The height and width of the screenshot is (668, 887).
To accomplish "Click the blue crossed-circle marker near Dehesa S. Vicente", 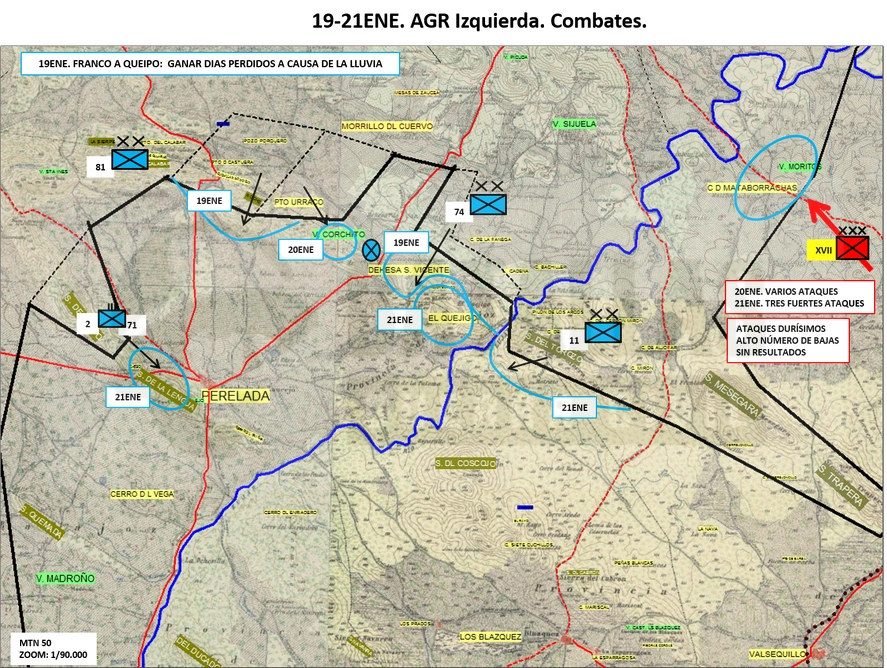I will tap(371, 249).
